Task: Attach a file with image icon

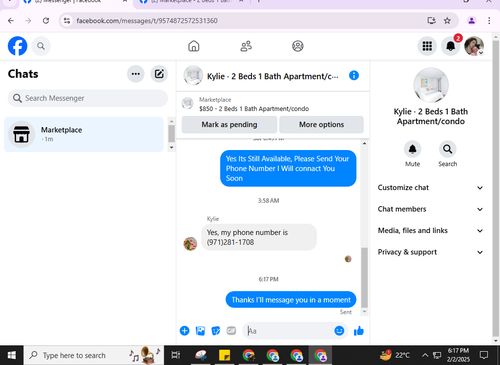Action: (x=200, y=331)
